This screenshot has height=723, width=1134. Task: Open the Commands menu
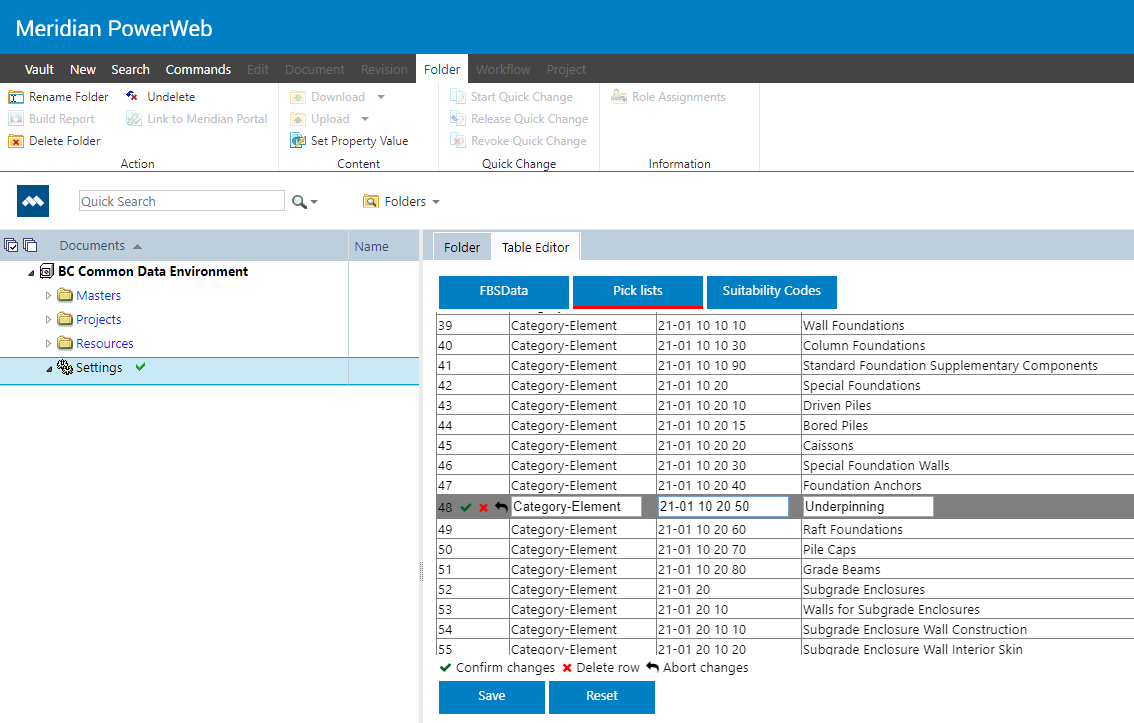198,69
